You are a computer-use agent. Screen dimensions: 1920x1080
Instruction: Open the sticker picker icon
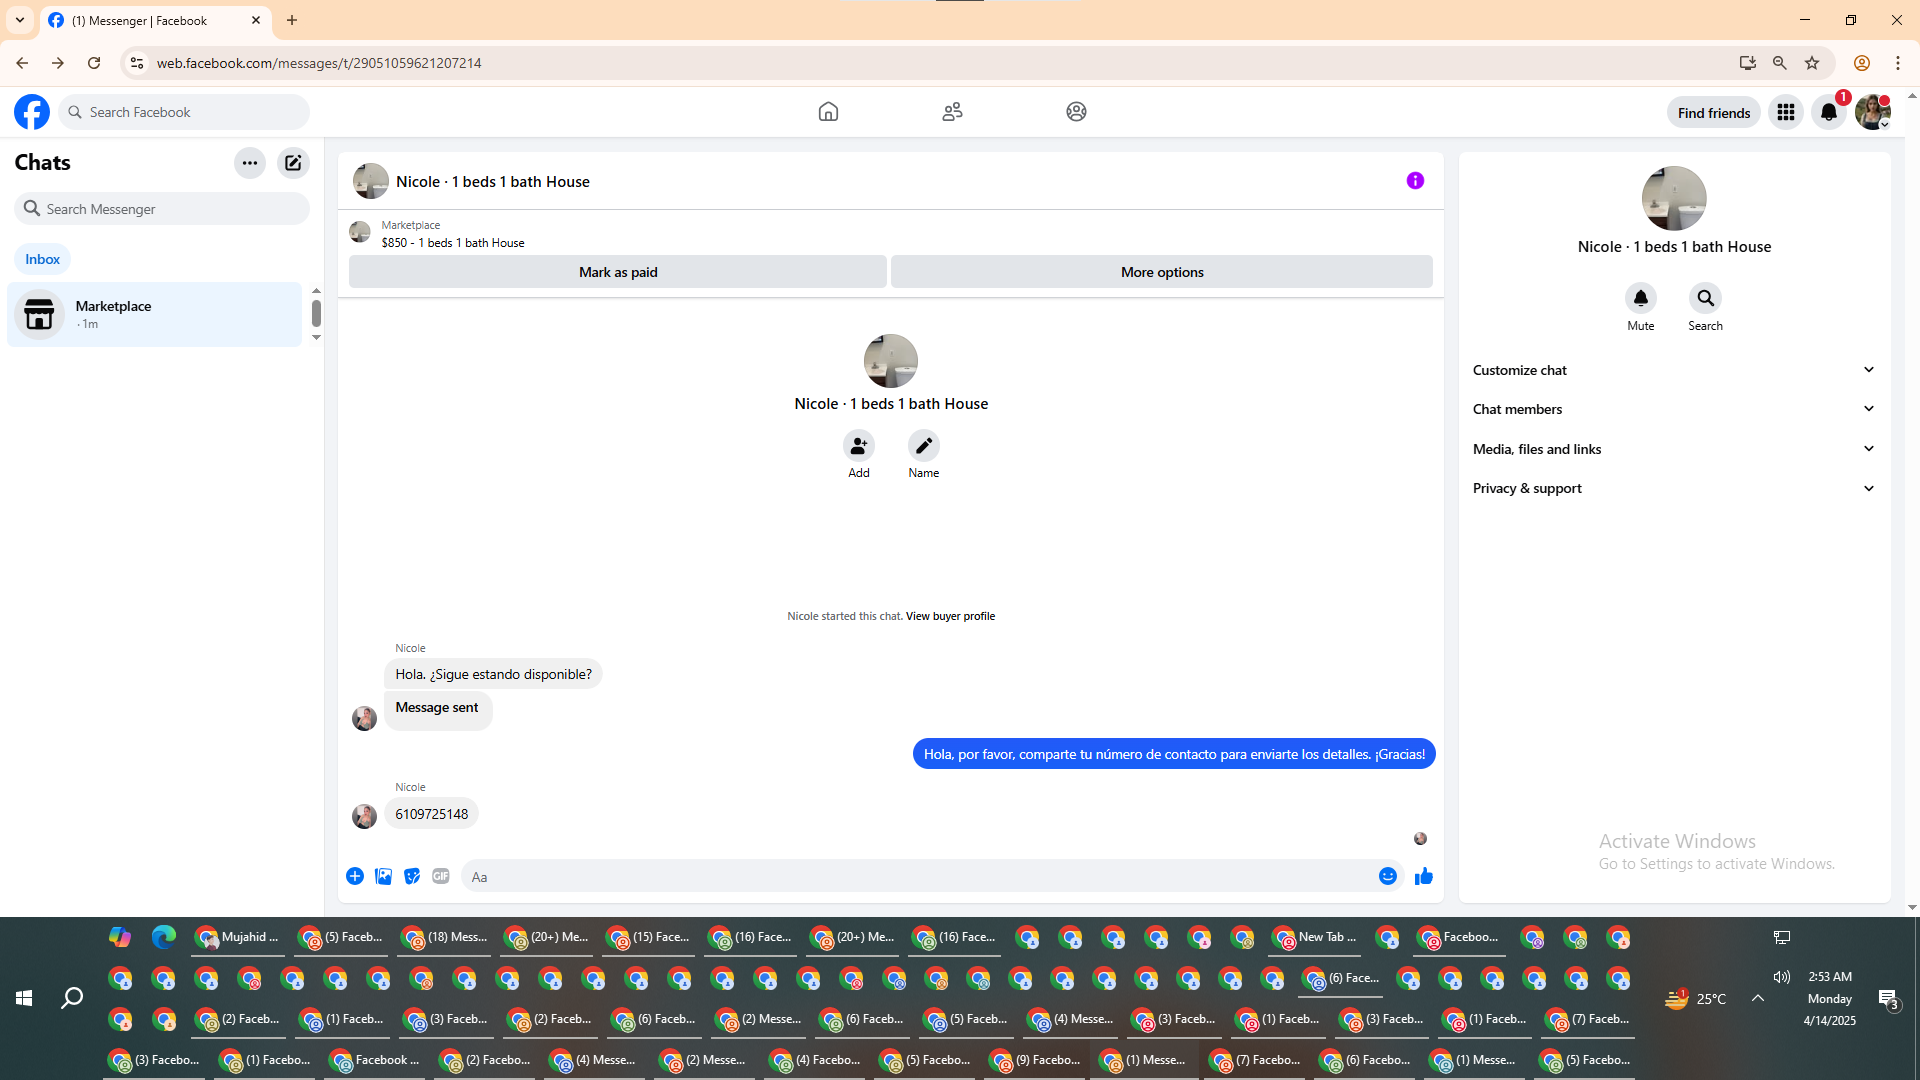[412, 876]
